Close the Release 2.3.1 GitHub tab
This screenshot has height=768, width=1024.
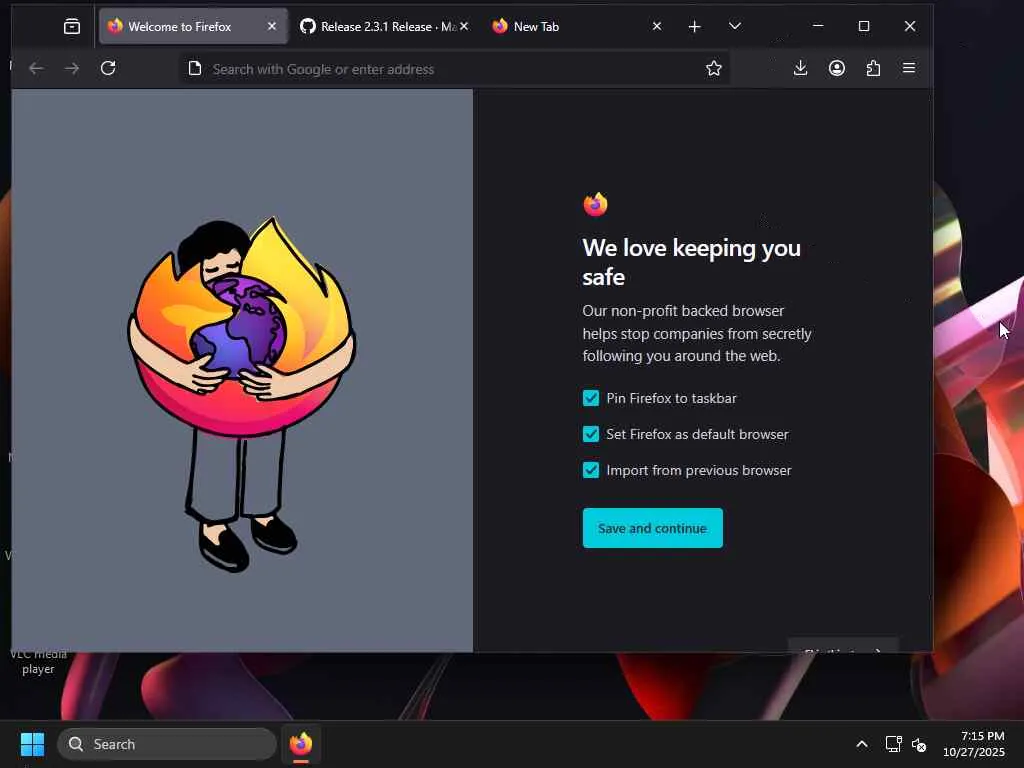(x=464, y=26)
